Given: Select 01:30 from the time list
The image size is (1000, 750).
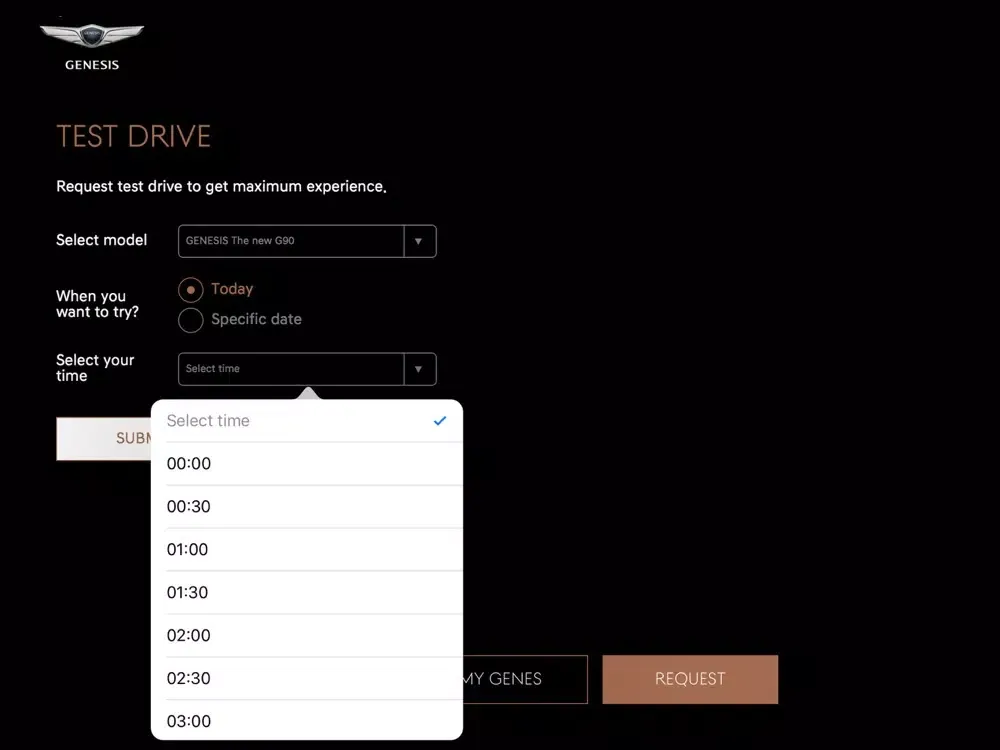Looking at the screenshot, I should [307, 592].
